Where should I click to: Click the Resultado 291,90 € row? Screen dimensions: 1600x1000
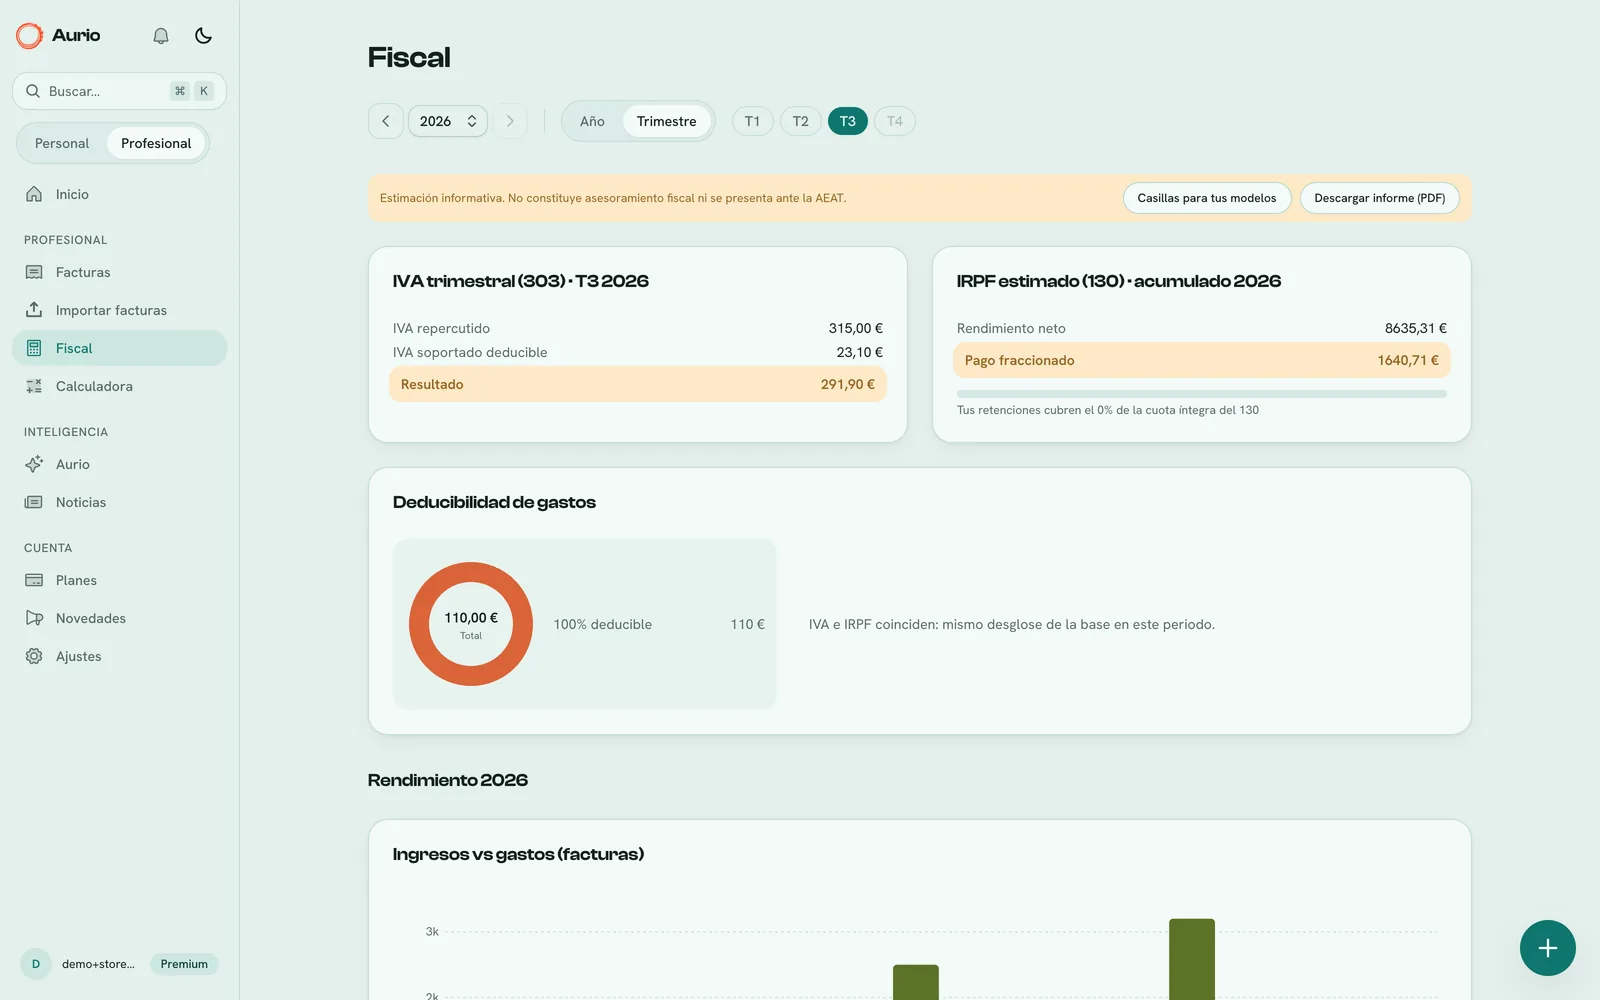pos(638,384)
